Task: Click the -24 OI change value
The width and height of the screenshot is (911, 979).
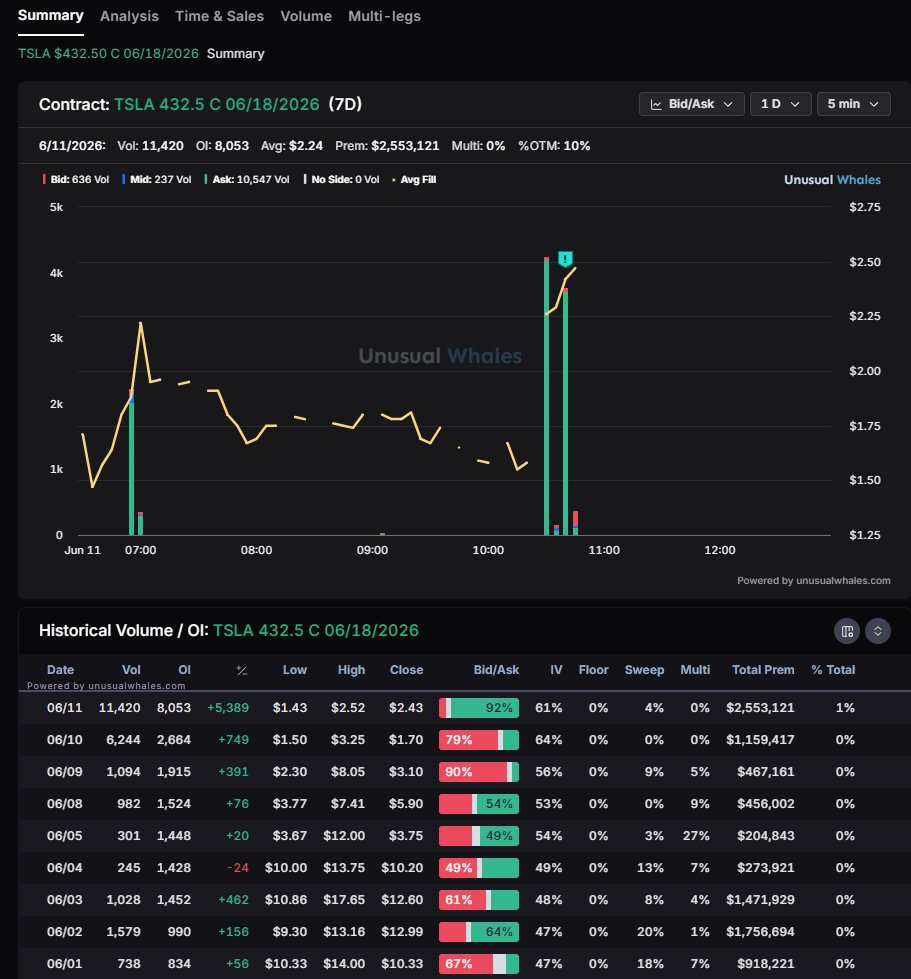Action: pyautogui.click(x=237, y=868)
